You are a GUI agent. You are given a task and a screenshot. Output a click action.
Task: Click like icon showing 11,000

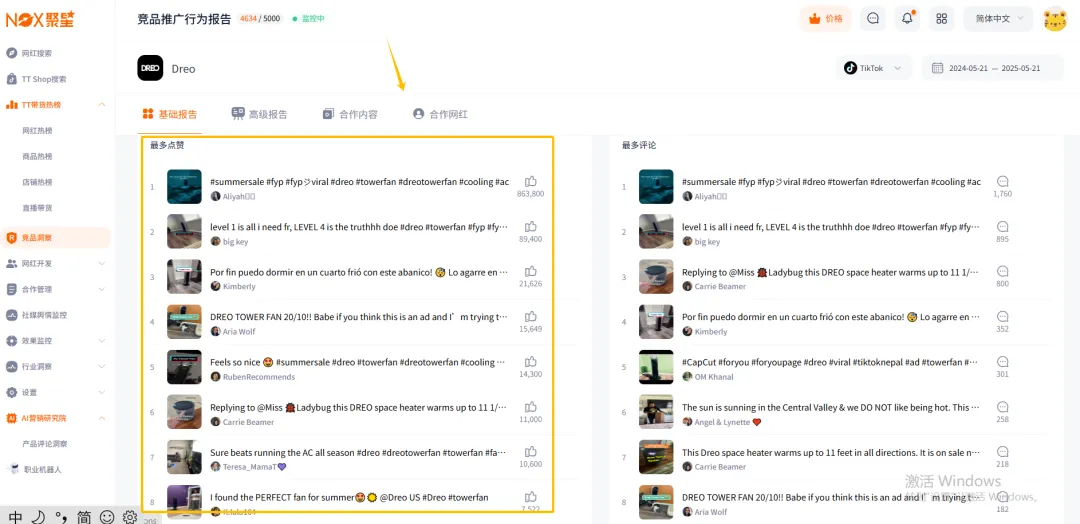click(x=530, y=407)
